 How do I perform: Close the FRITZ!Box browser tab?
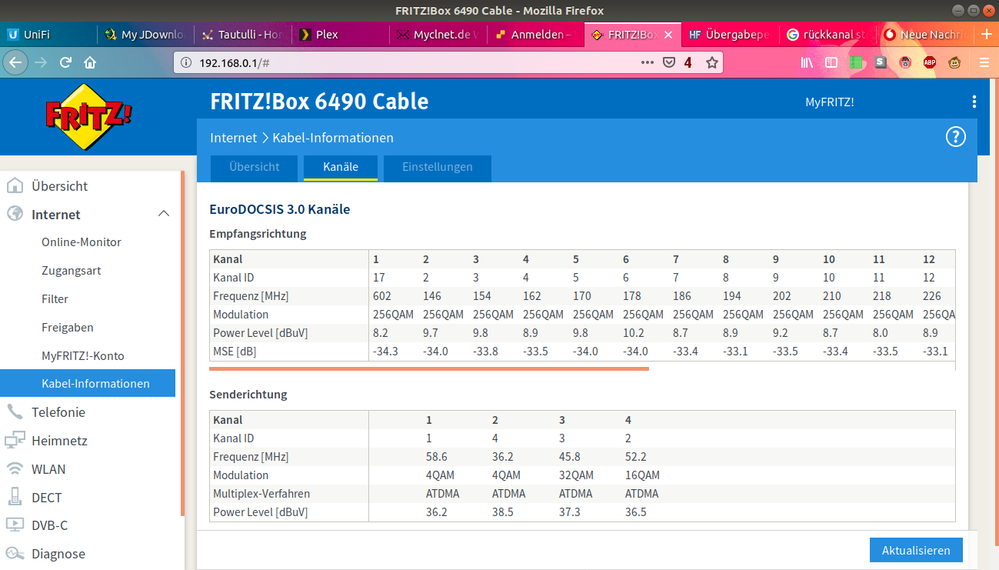[x=668, y=34]
